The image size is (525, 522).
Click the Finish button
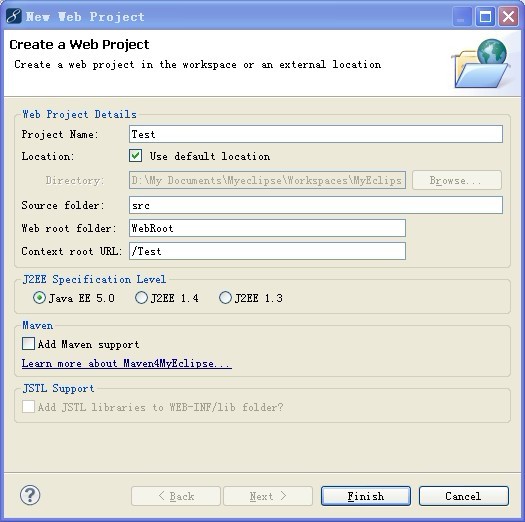[x=366, y=496]
